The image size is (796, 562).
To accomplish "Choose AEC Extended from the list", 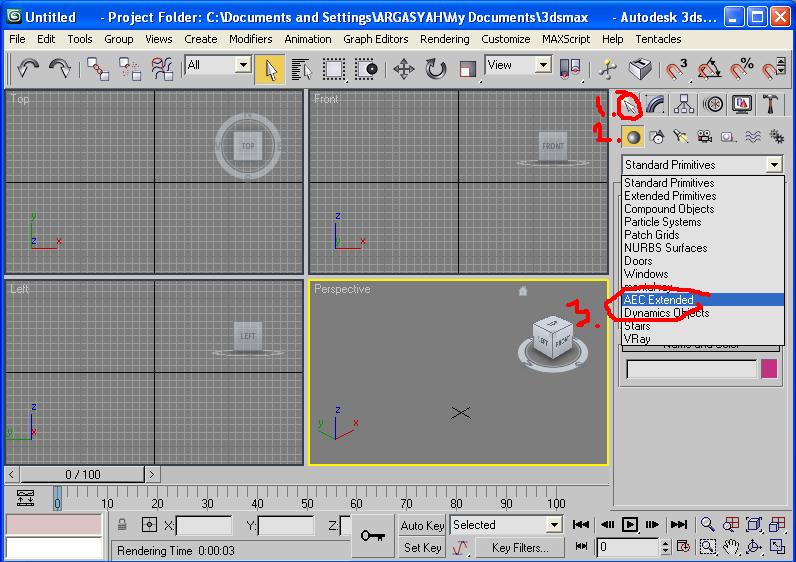I will [x=703, y=300].
